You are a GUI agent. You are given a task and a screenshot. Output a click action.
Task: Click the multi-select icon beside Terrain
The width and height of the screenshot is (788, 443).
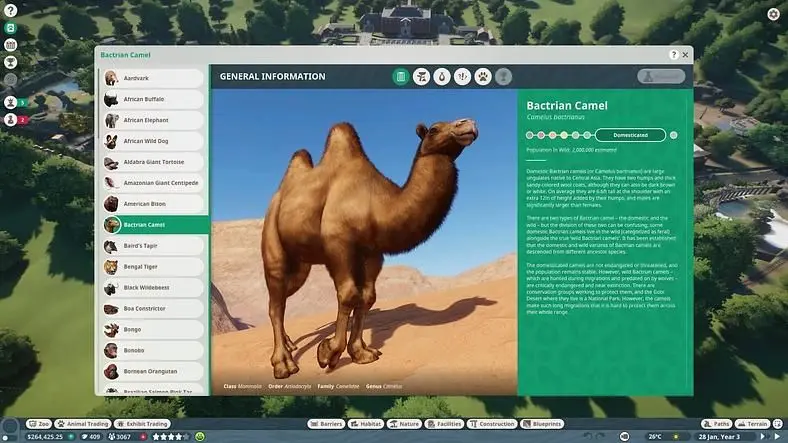778,424
